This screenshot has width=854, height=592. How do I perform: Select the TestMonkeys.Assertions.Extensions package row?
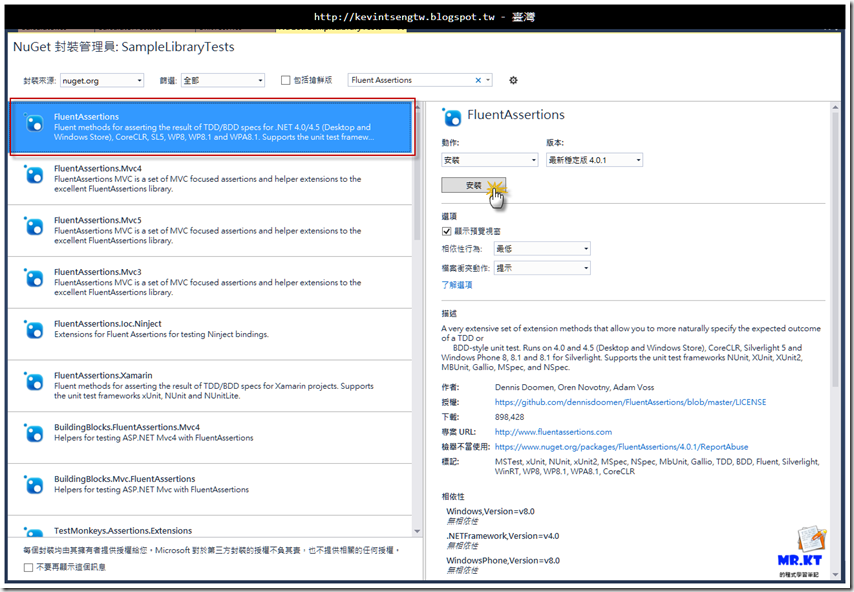210,527
